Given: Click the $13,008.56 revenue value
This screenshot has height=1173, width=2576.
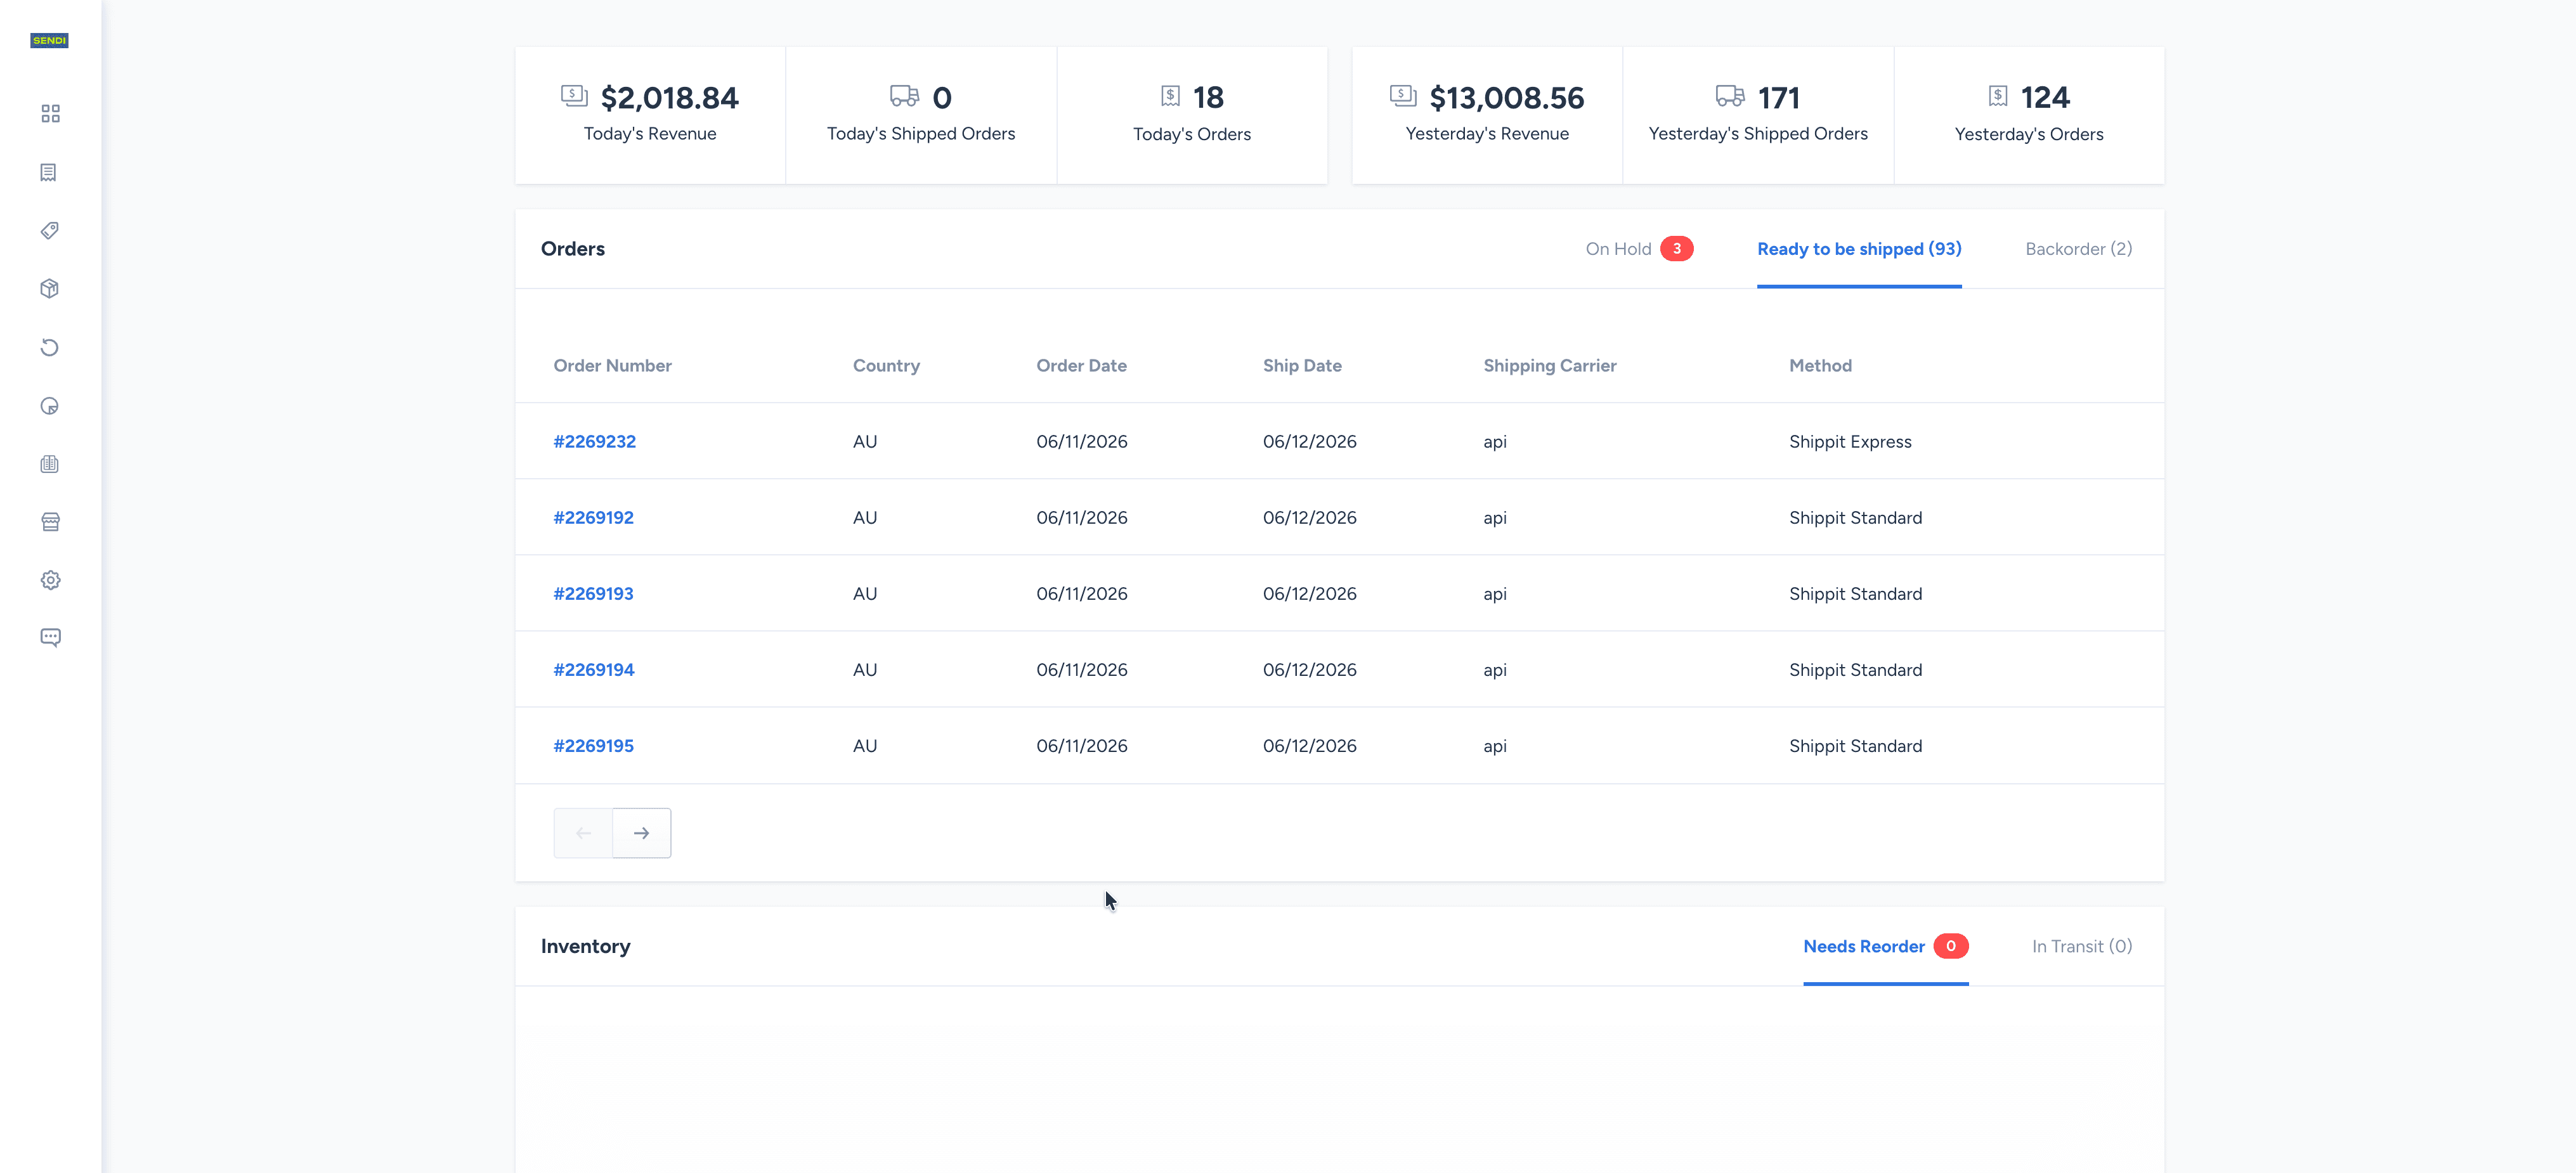Looking at the screenshot, I should click(x=1506, y=98).
